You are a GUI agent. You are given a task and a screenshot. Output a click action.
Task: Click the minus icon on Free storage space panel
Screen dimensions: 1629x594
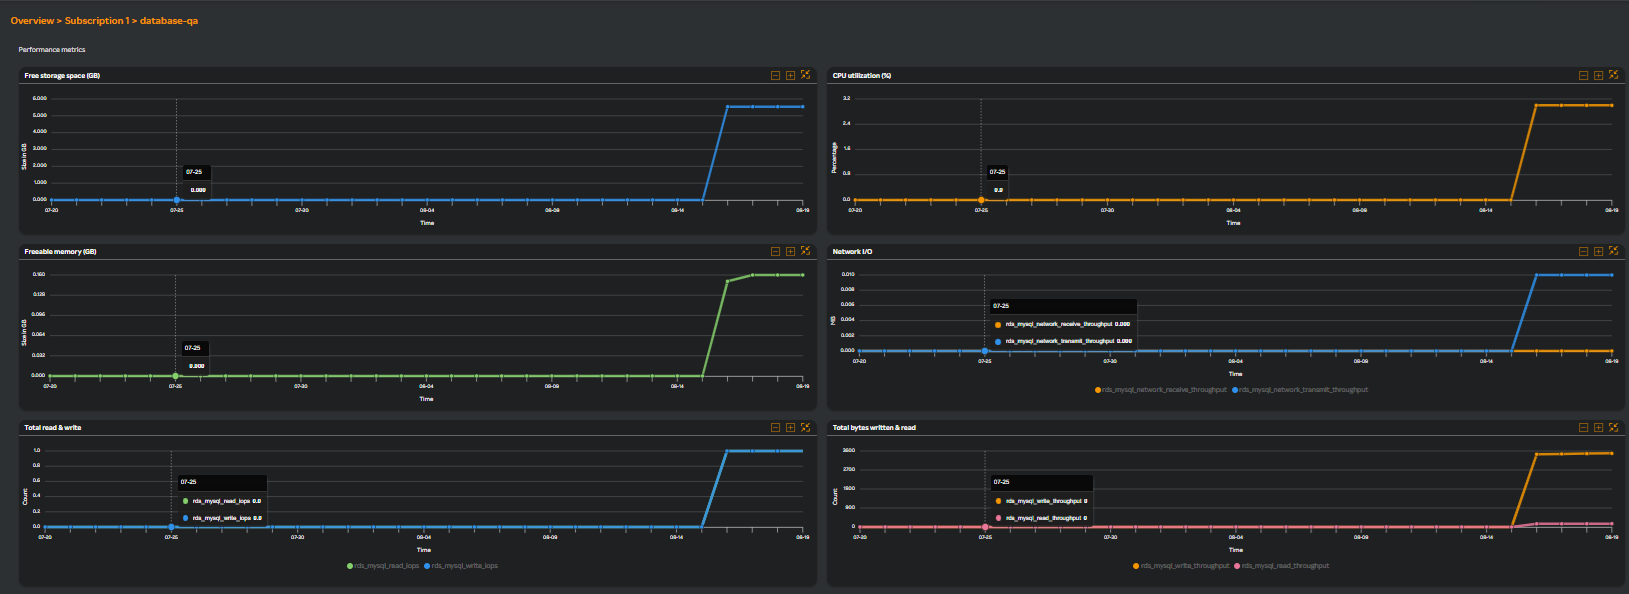pos(775,75)
